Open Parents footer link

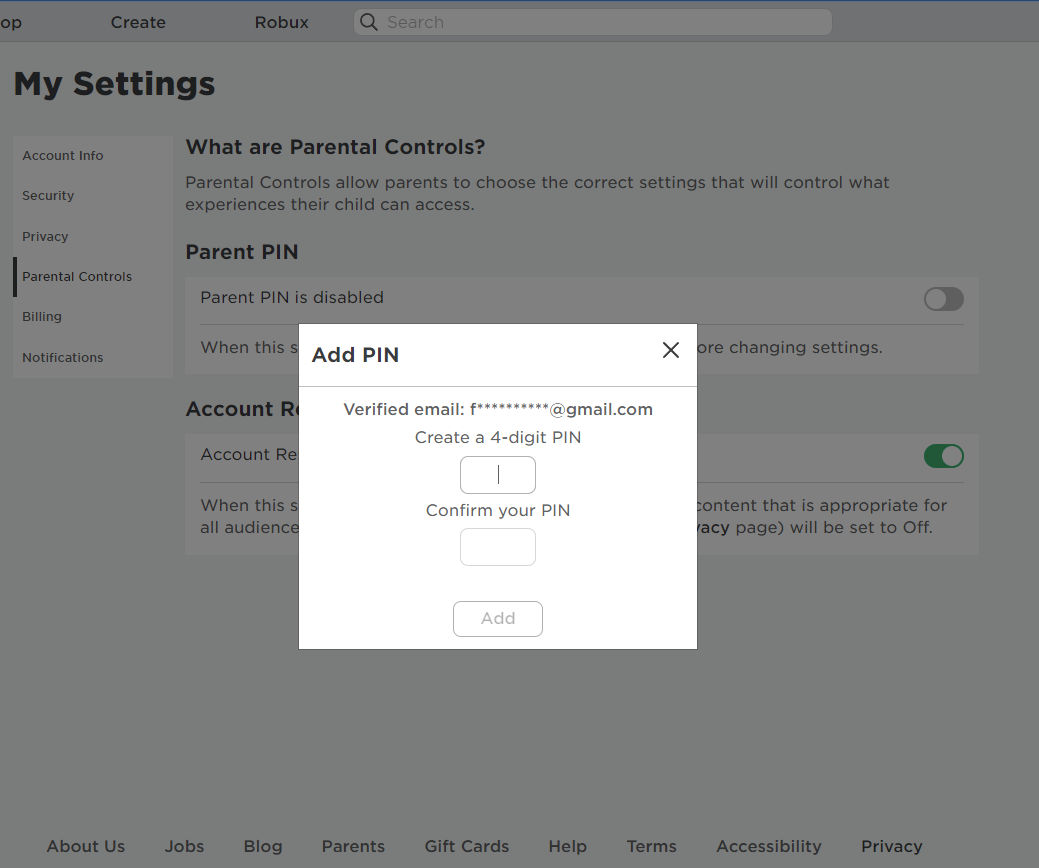pyautogui.click(x=353, y=846)
